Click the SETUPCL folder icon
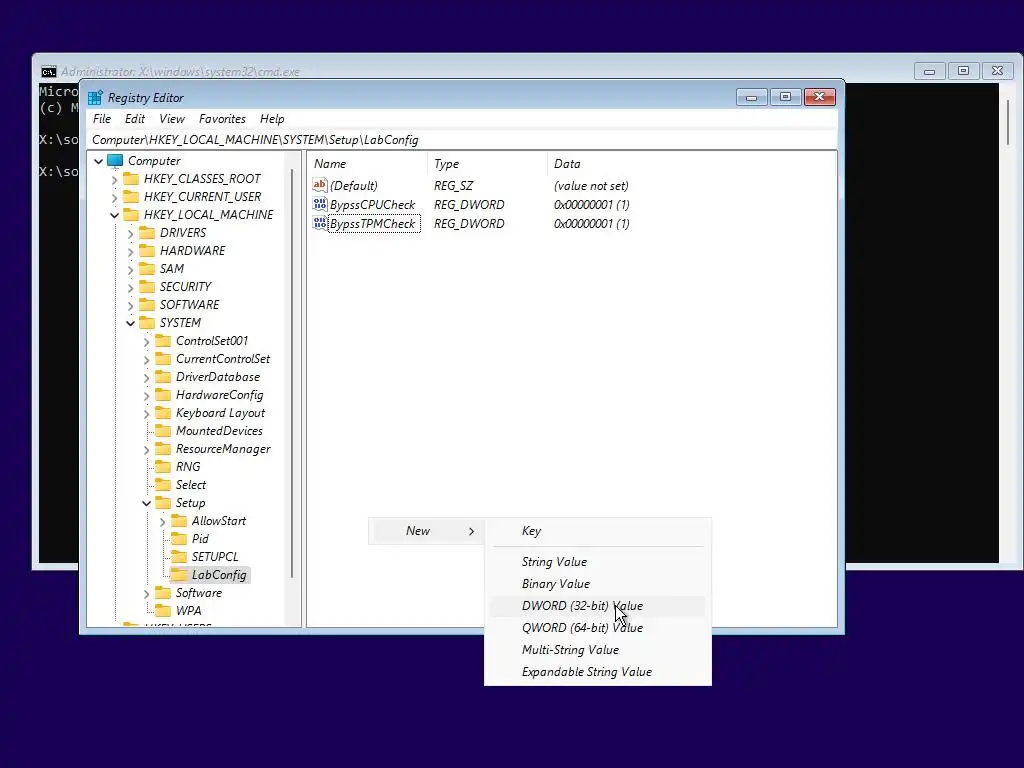The height and width of the screenshot is (768, 1024). 179,557
